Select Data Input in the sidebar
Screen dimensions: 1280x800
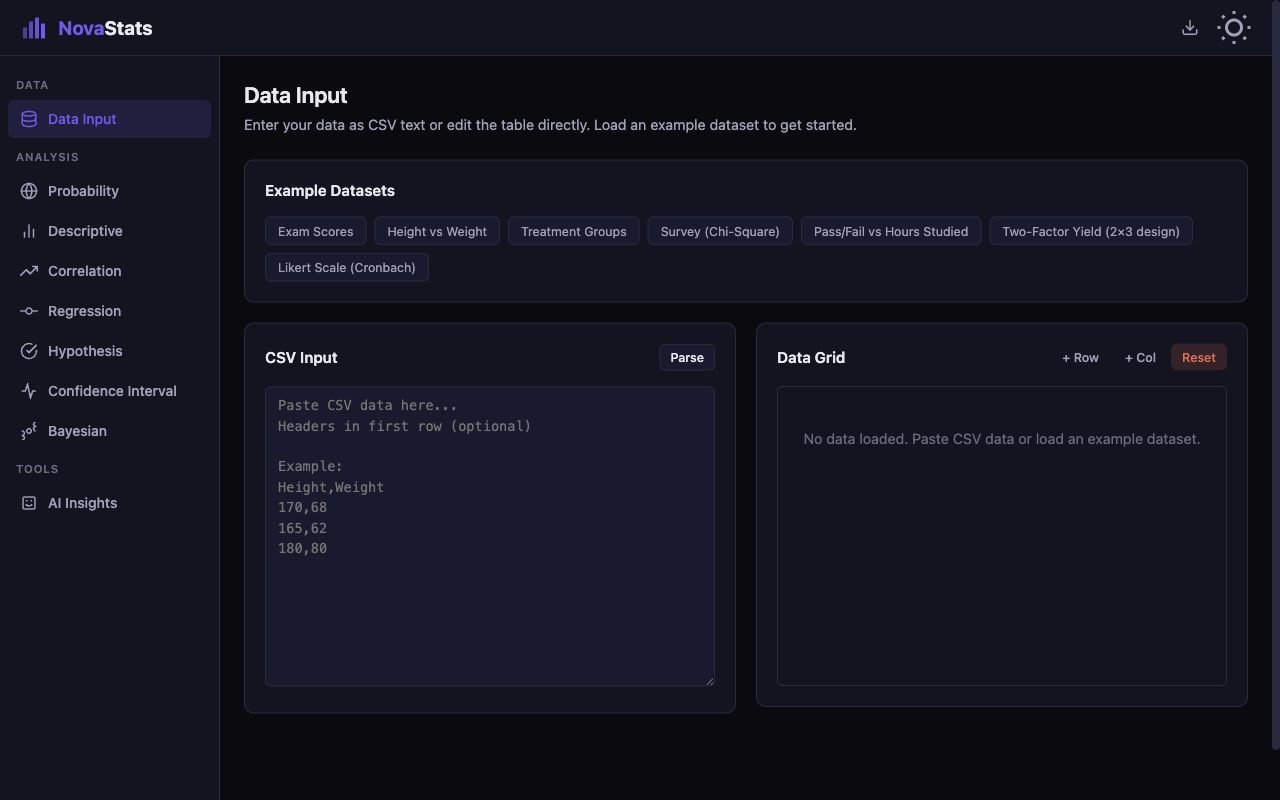coord(109,119)
